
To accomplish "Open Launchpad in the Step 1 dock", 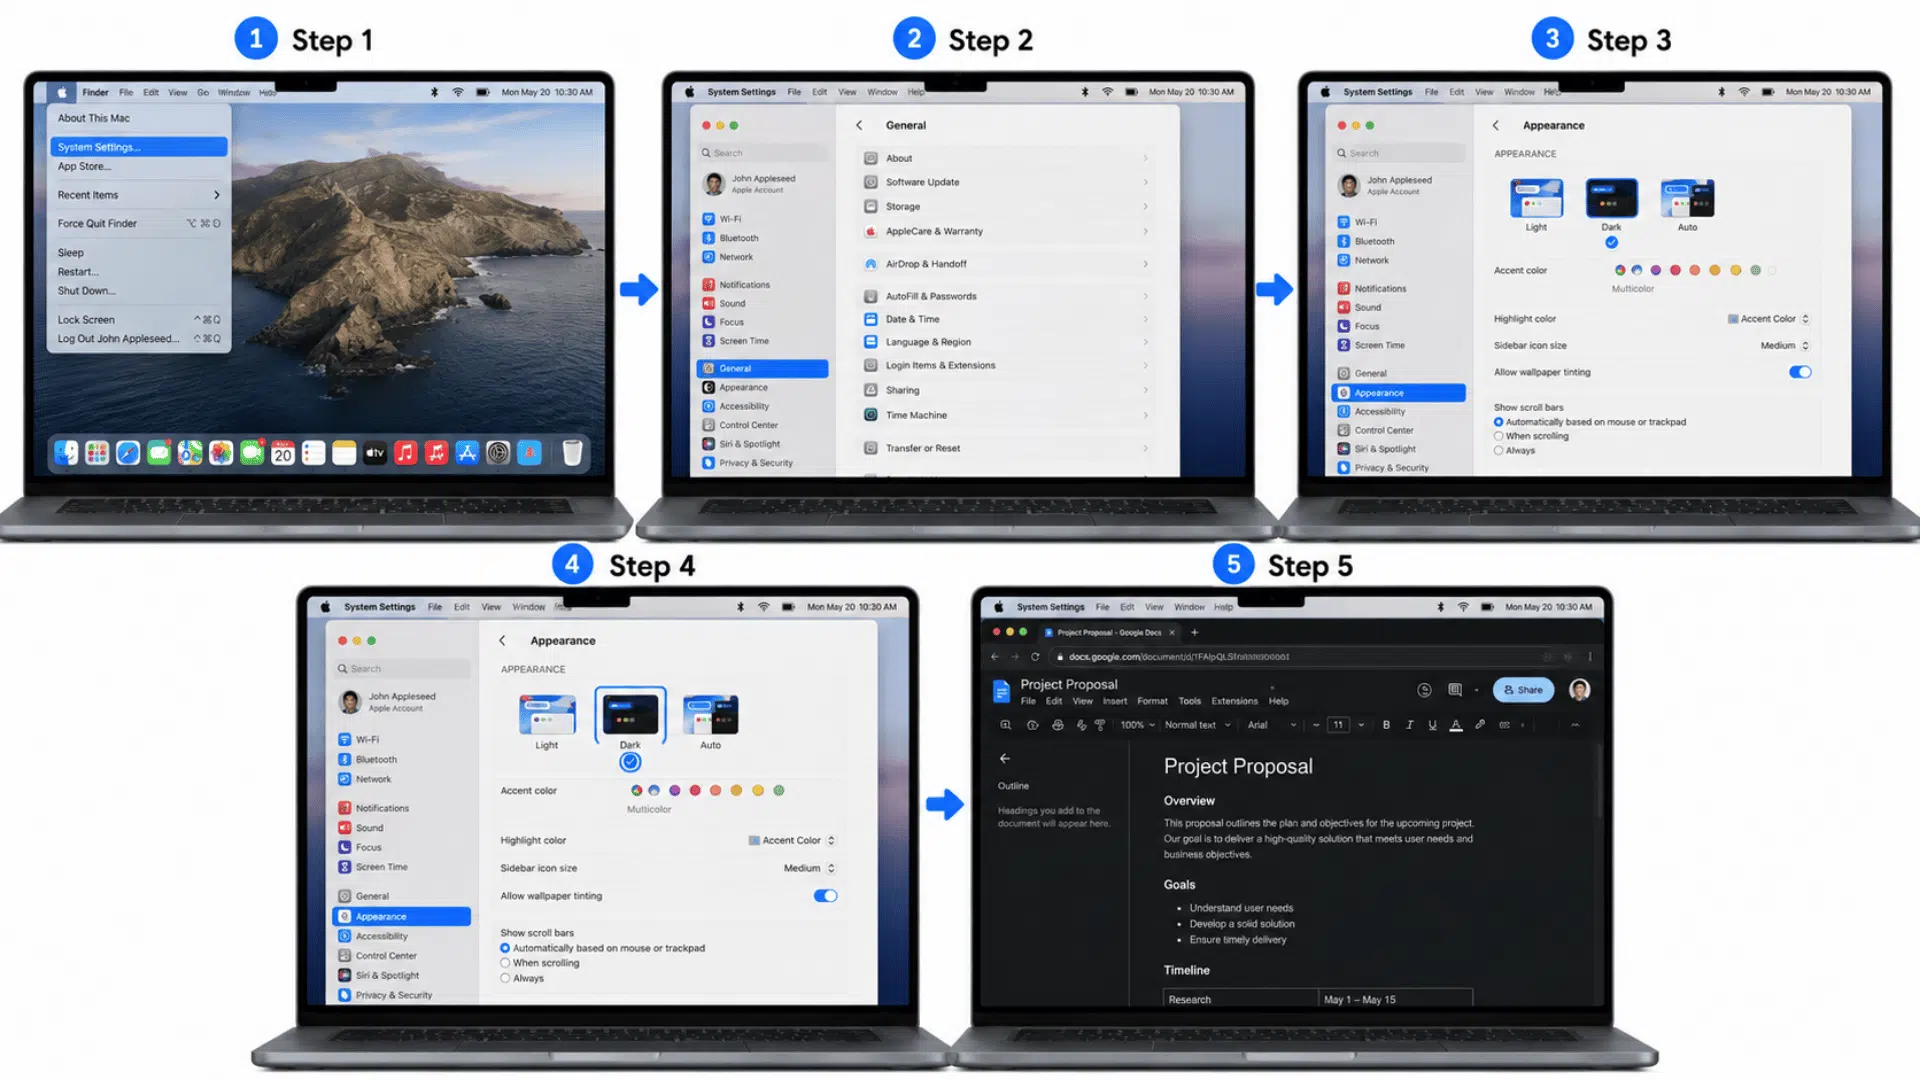I will (97, 453).
